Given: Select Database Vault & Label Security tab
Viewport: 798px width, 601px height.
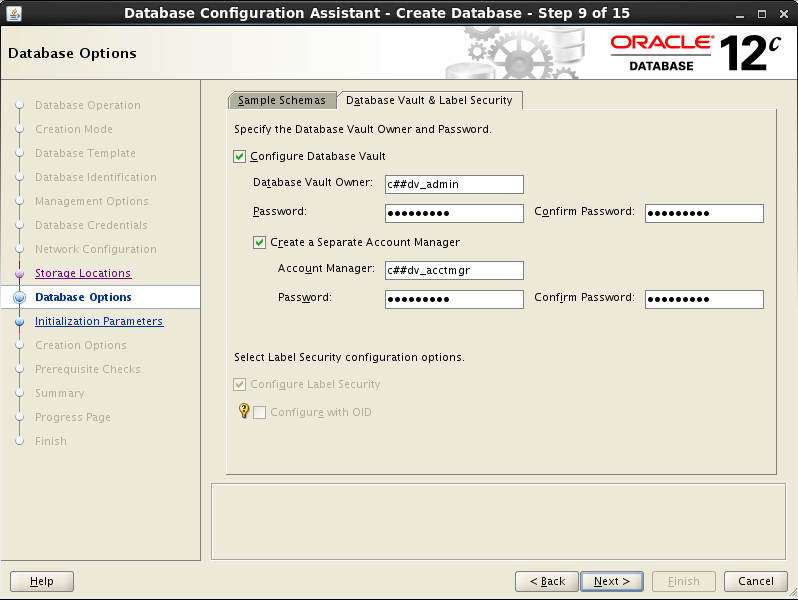Looking at the screenshot, I should (x=430, y=100).
